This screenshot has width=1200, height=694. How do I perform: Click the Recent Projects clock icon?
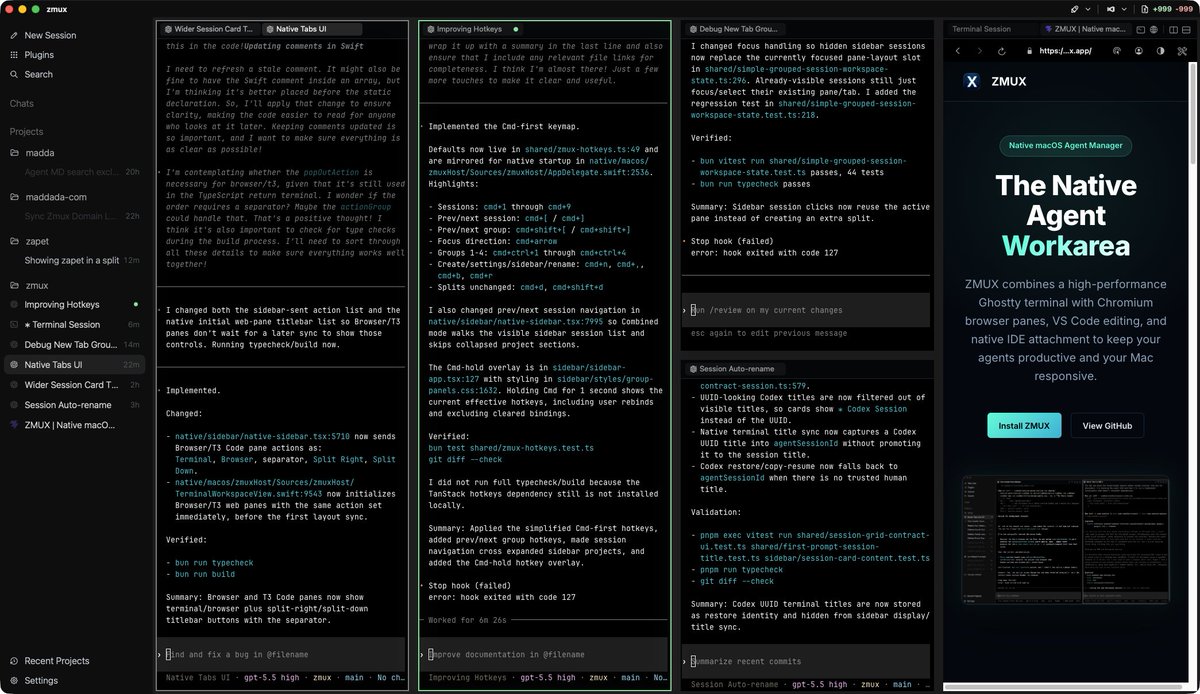point(14,661)
